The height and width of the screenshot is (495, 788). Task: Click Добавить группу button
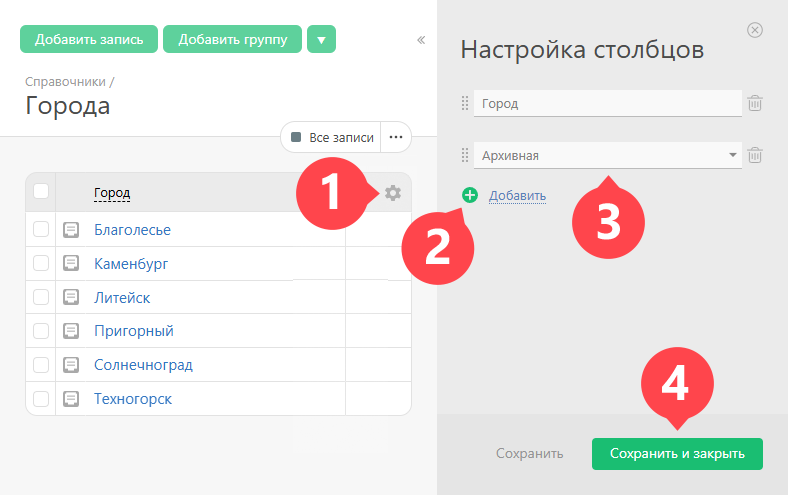tap(233, 39)
